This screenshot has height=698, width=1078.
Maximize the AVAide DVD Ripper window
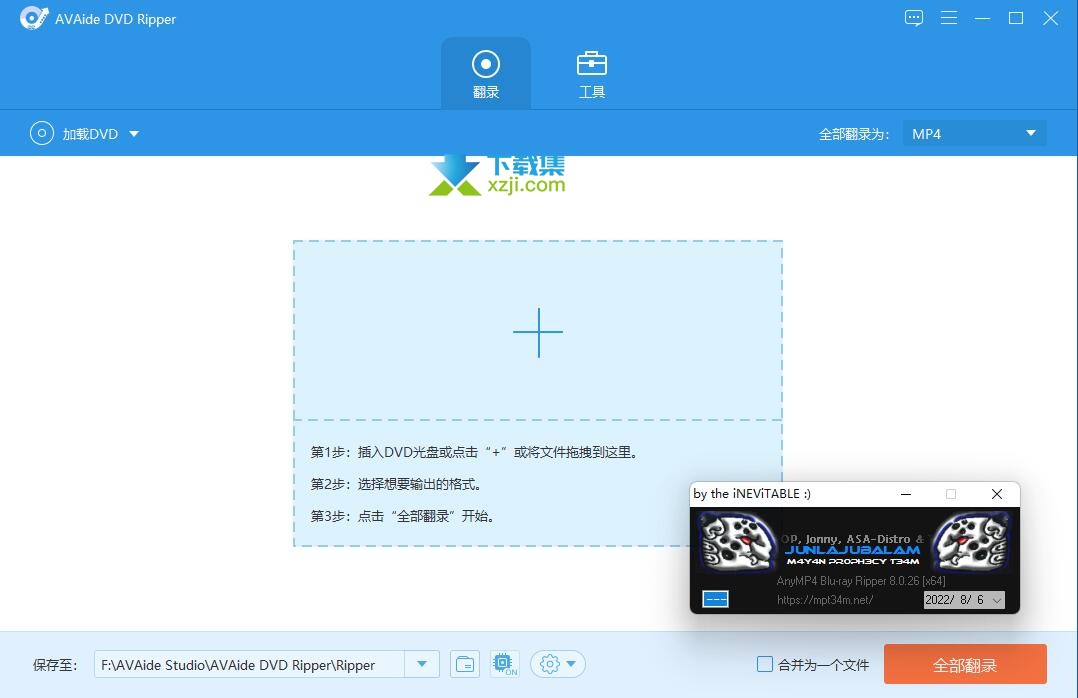pyautogui.click(x=1016, y=18)
